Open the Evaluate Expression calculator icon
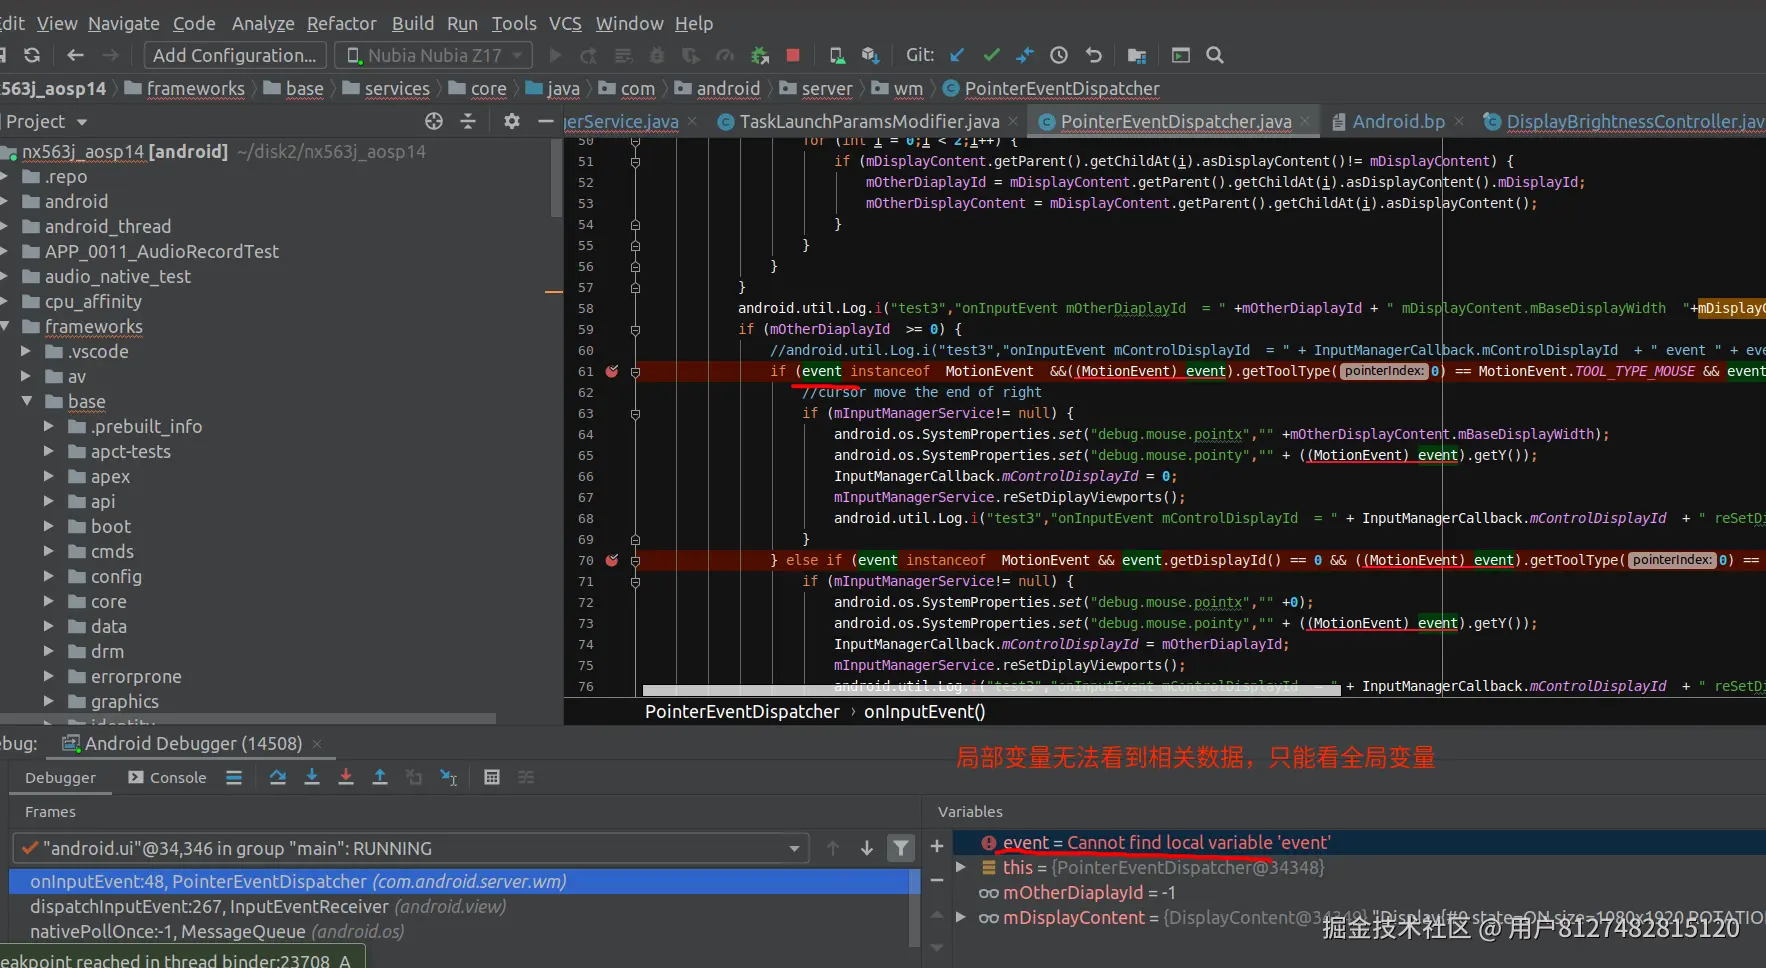1766x968 pixels. pyautogui.click(x=491, y=777)
